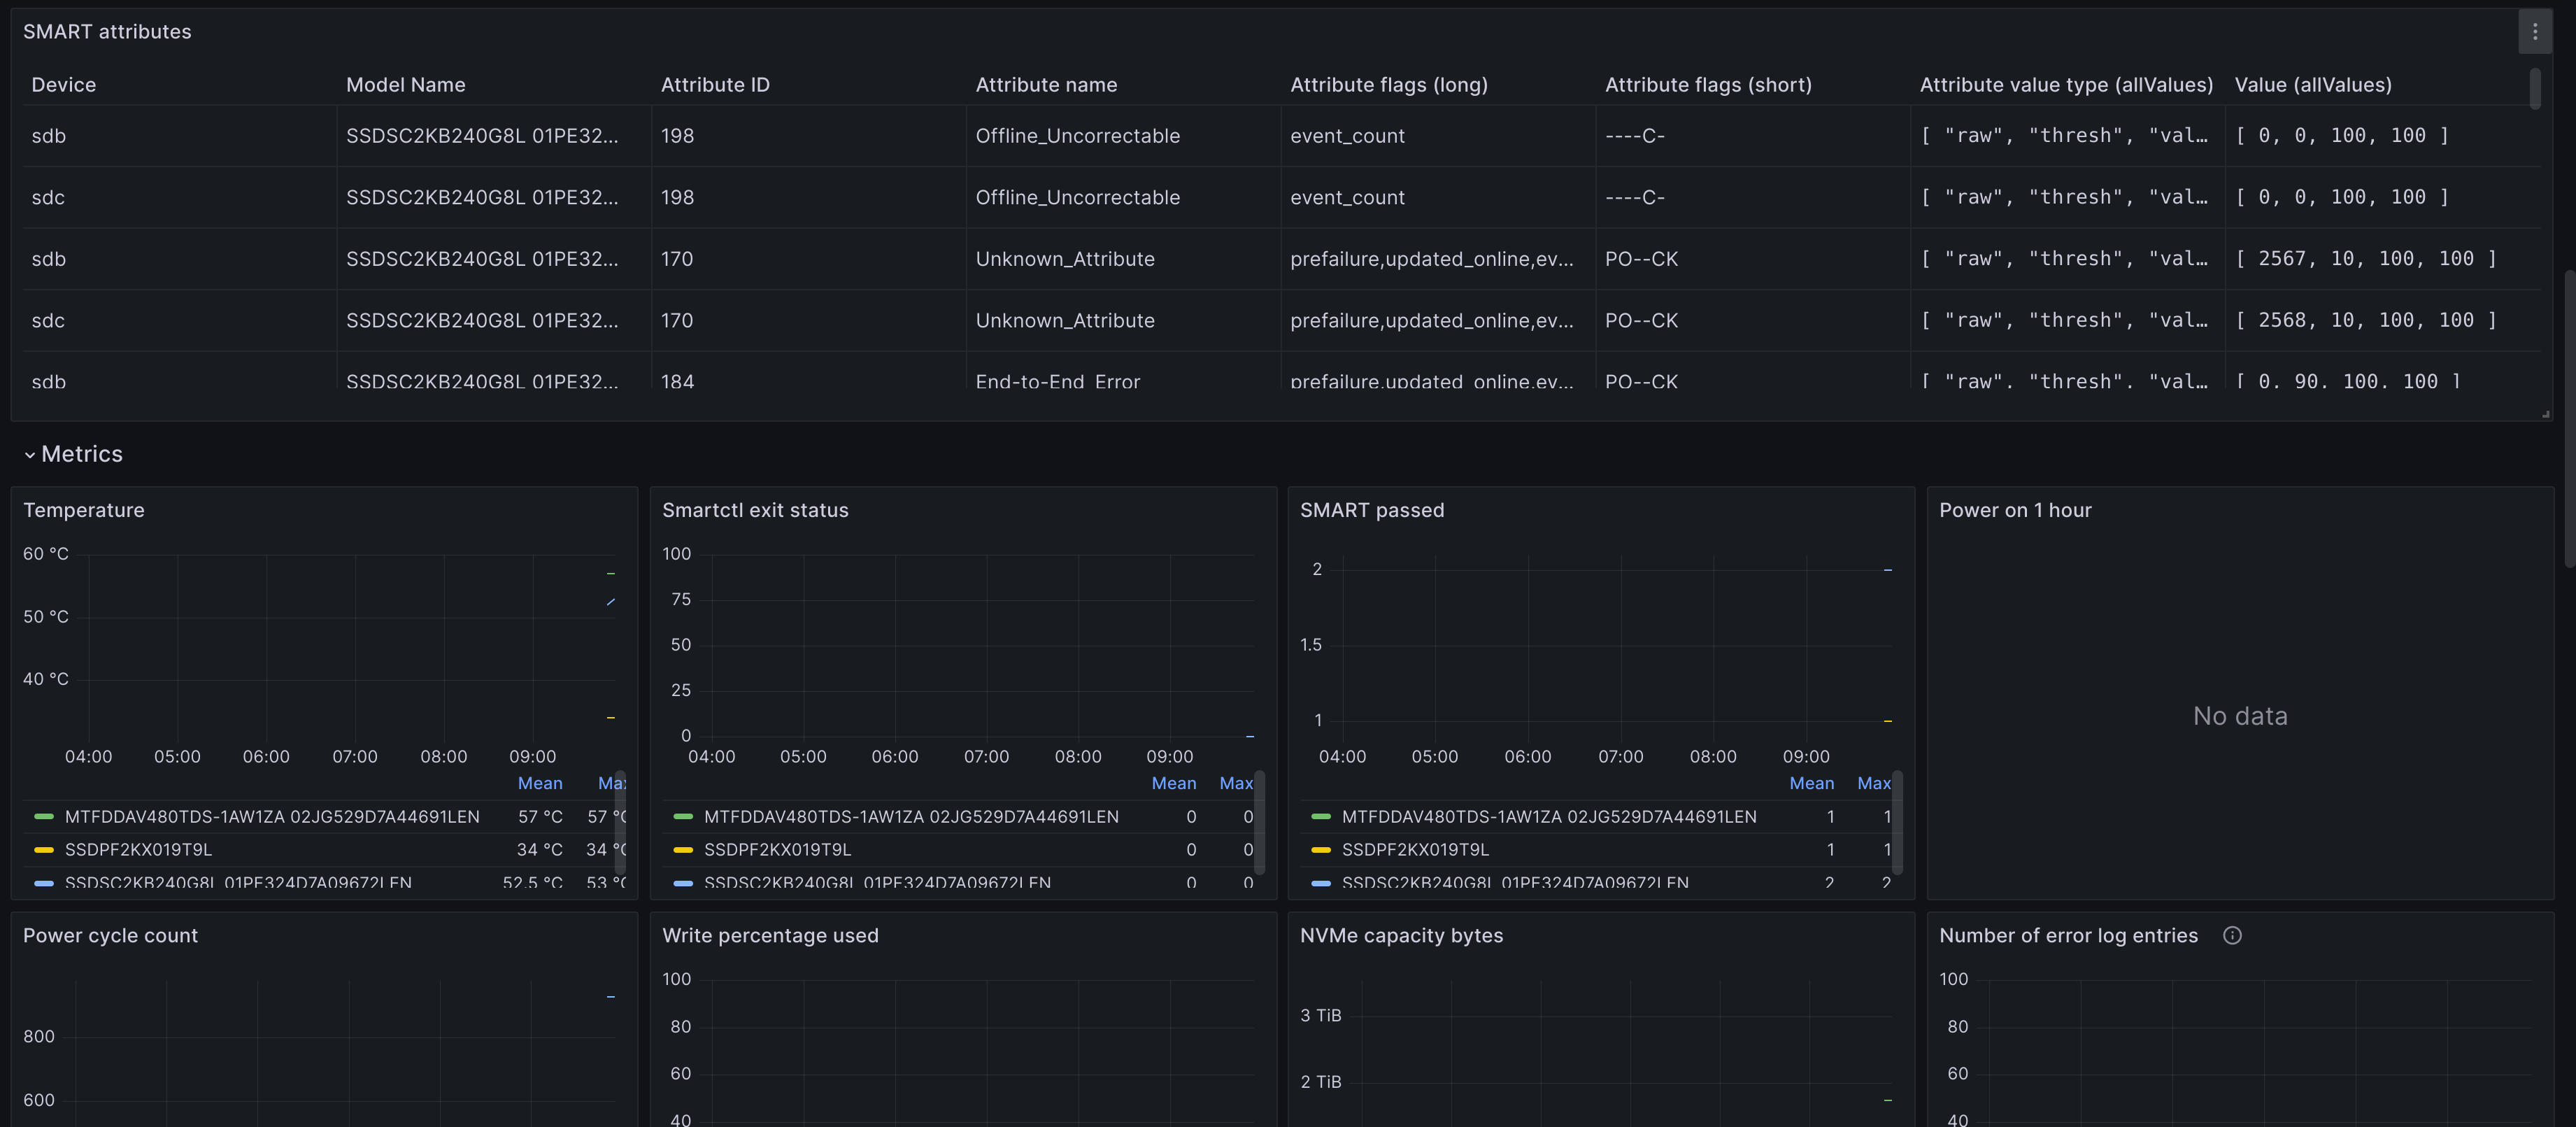Sort table by Device column header
The image size is (2576, 1127).
click(64, 85)
